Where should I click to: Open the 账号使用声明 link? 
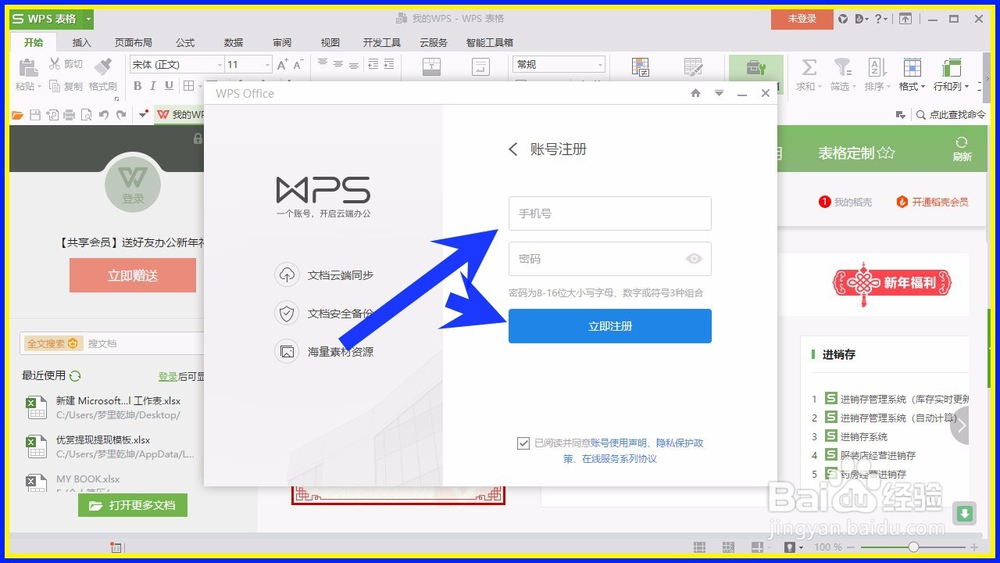tap(619, 443)
